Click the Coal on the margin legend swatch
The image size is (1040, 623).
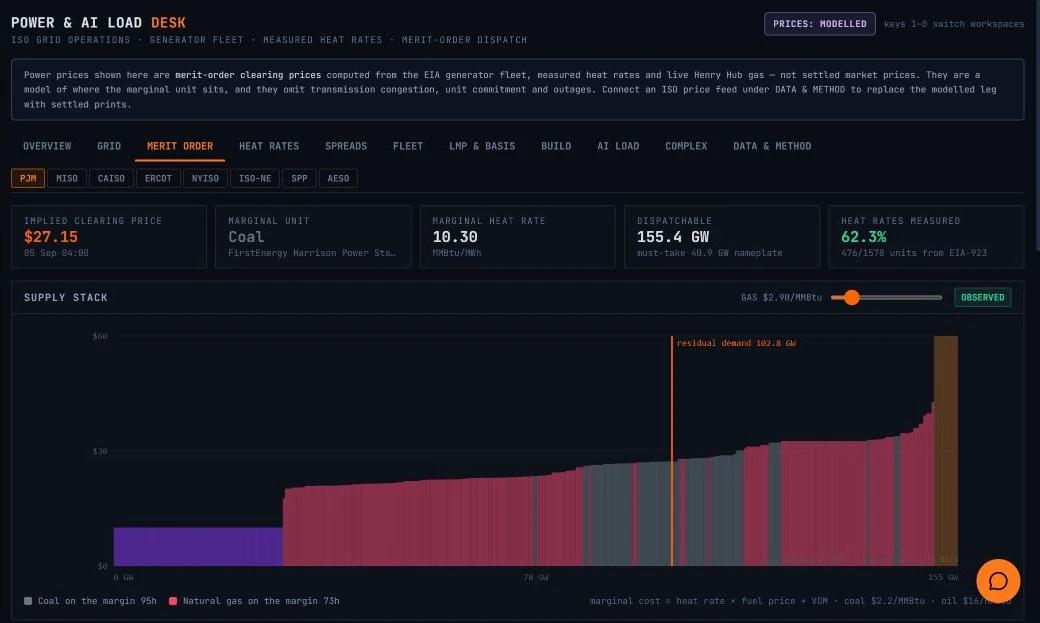[28, 601]
